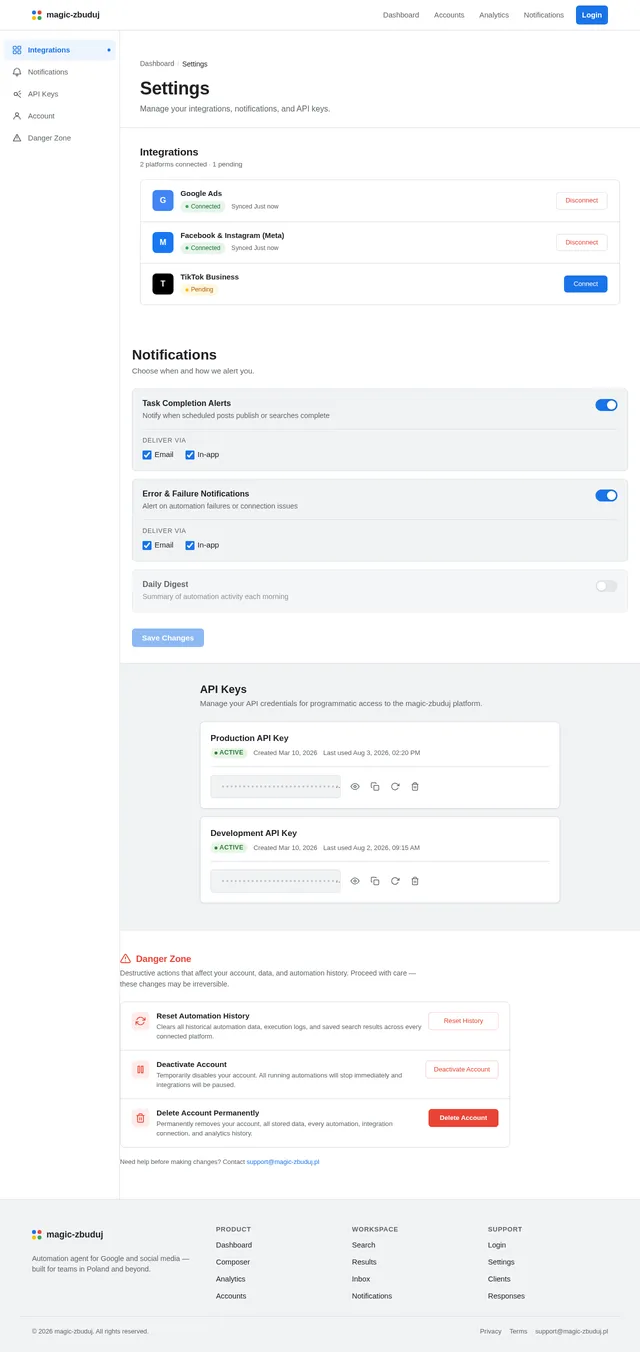Go to Notifications in top navigation

point(544,15)
